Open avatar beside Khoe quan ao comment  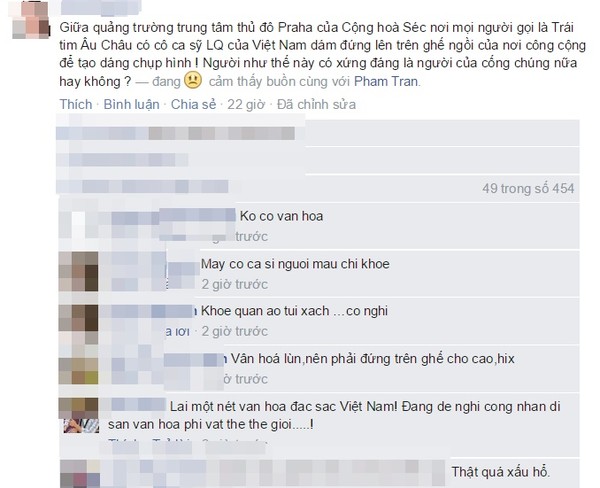78,318
